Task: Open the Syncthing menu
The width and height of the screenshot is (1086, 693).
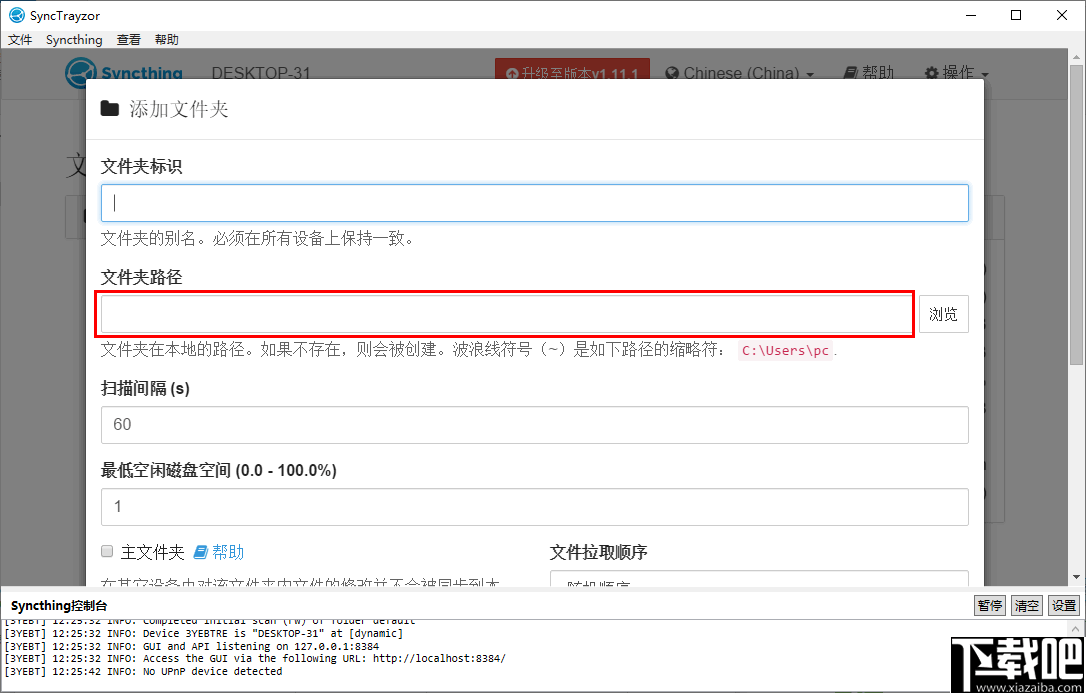Action: [74, 39]
